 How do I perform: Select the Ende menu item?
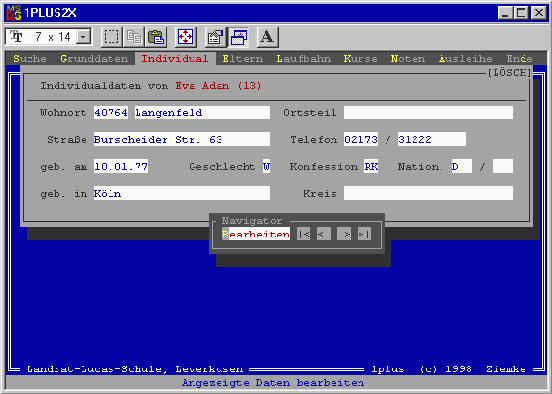pos(519,58)
